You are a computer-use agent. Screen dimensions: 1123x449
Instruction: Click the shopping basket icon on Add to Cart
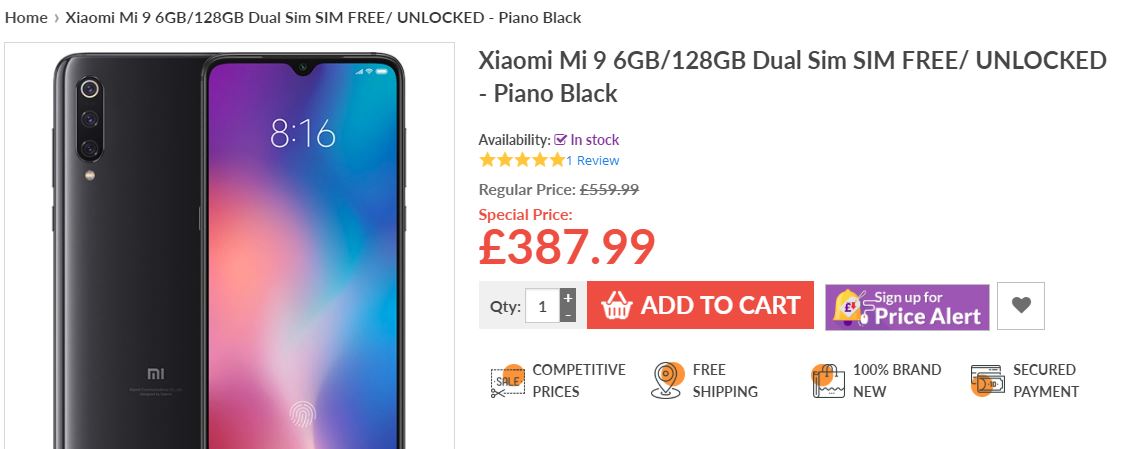click(x=617, y=306)
